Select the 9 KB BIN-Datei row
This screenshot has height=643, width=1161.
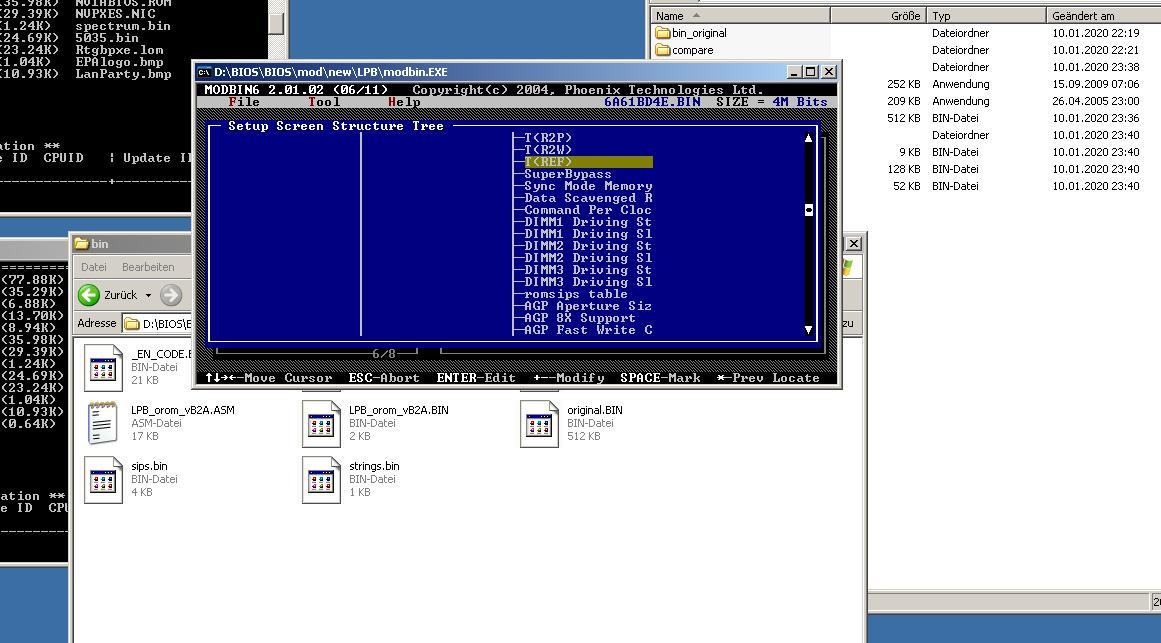[905, 152]
